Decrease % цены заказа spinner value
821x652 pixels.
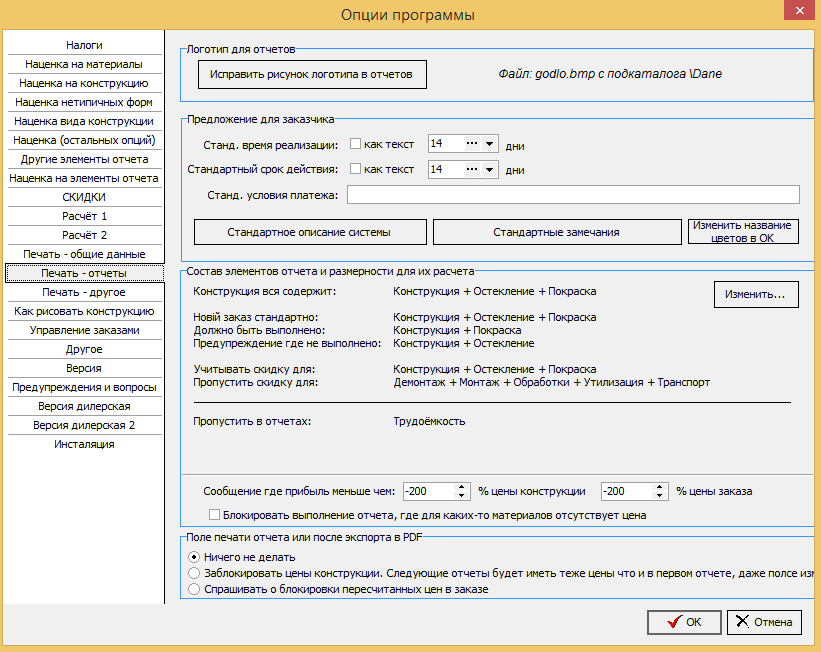click(660, 495)
